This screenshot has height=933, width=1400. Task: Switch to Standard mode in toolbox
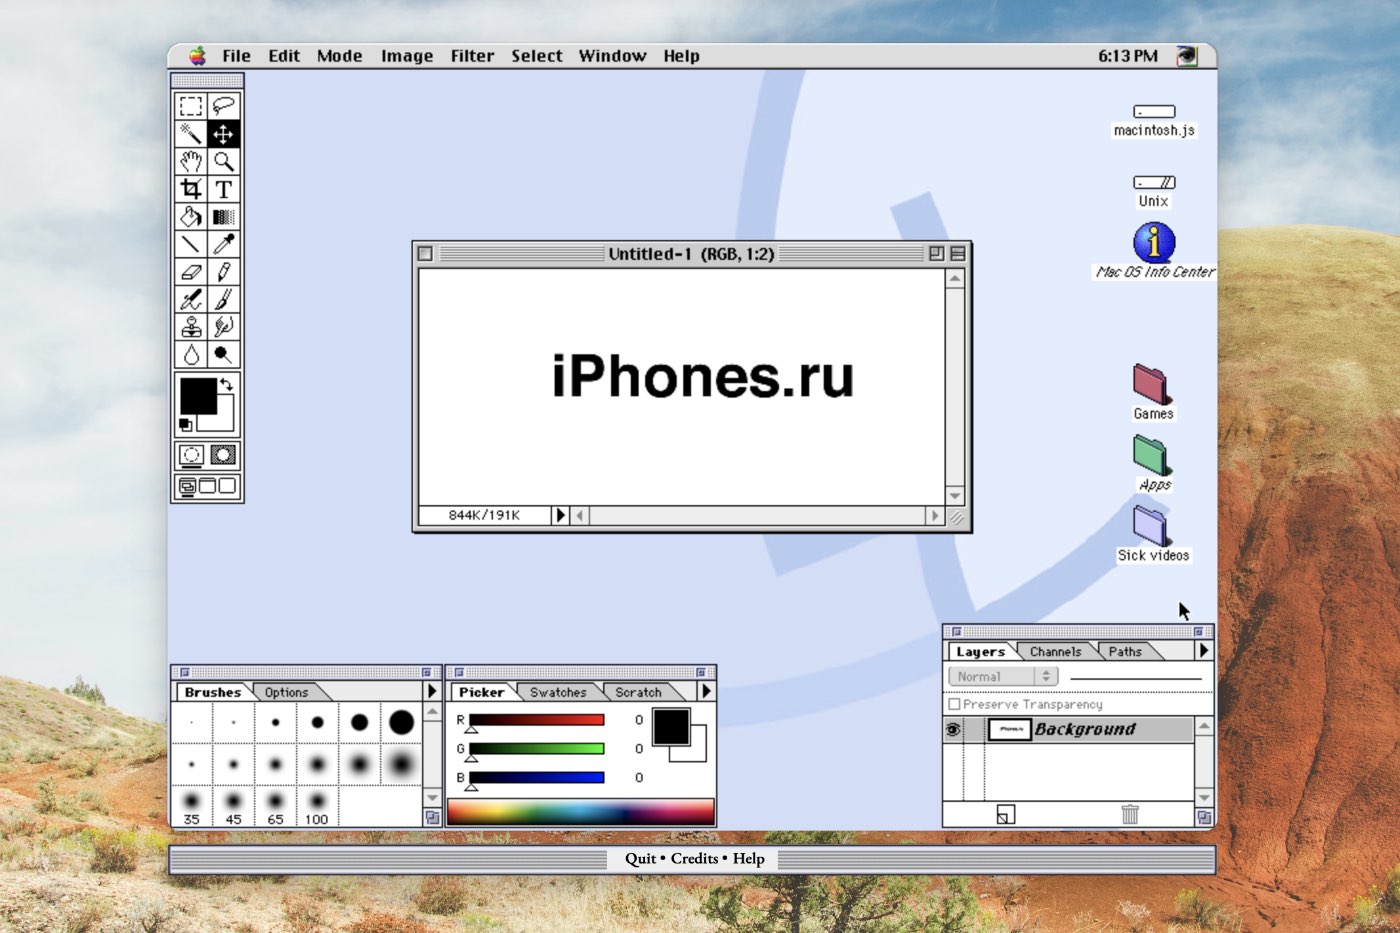[191, 456]
